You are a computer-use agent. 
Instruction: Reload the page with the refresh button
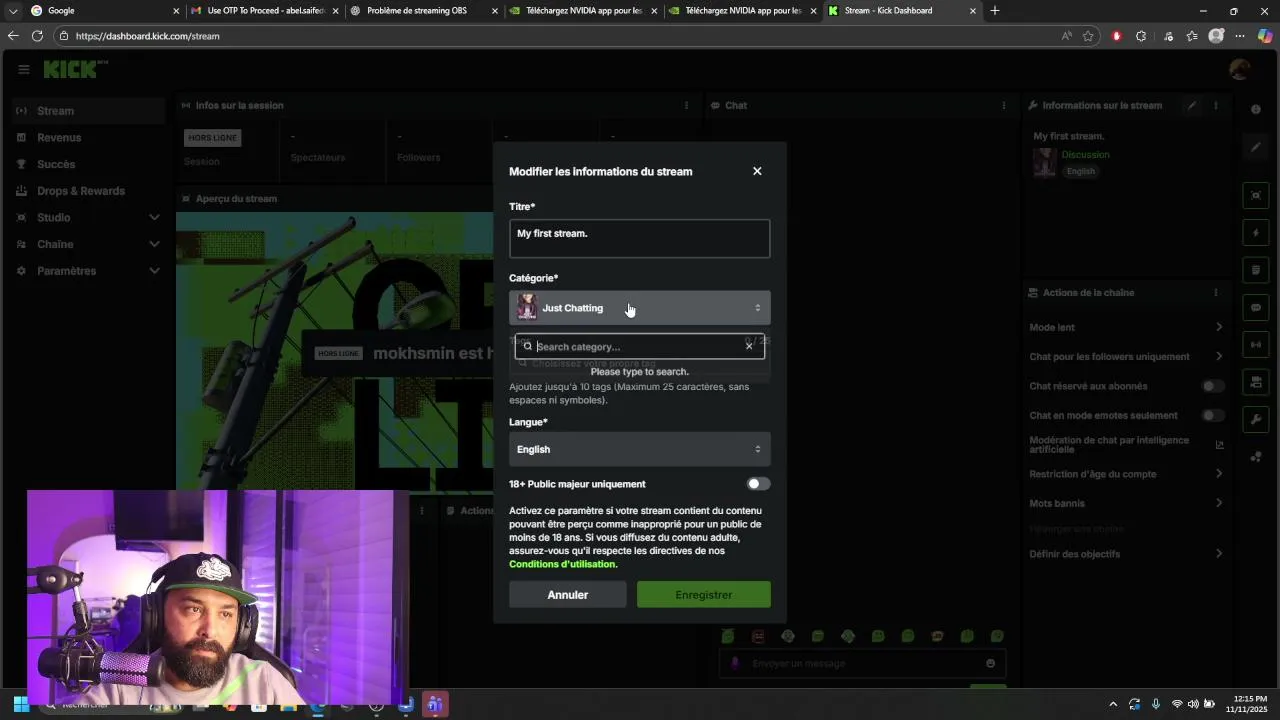click(37, 36)
